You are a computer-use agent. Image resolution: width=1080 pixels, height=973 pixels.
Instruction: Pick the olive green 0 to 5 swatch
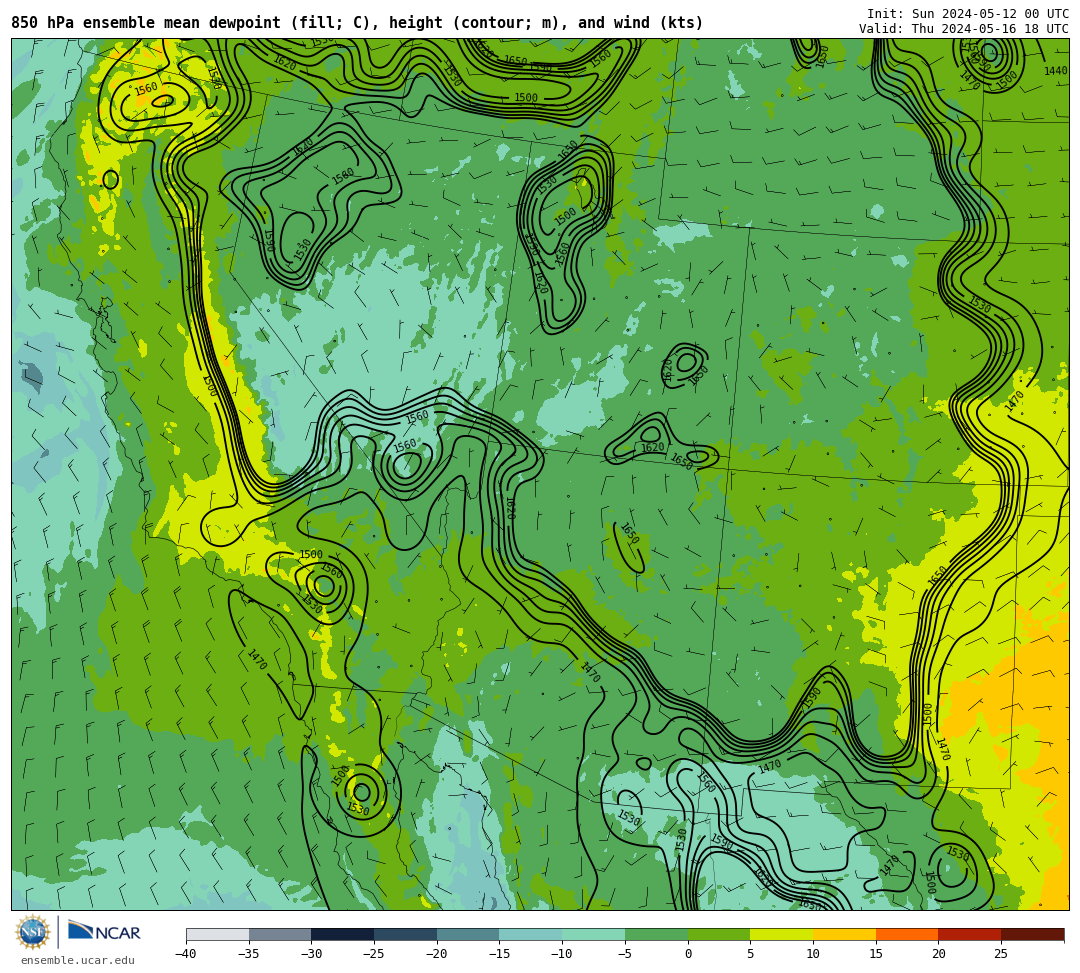(x=719, y=935)
